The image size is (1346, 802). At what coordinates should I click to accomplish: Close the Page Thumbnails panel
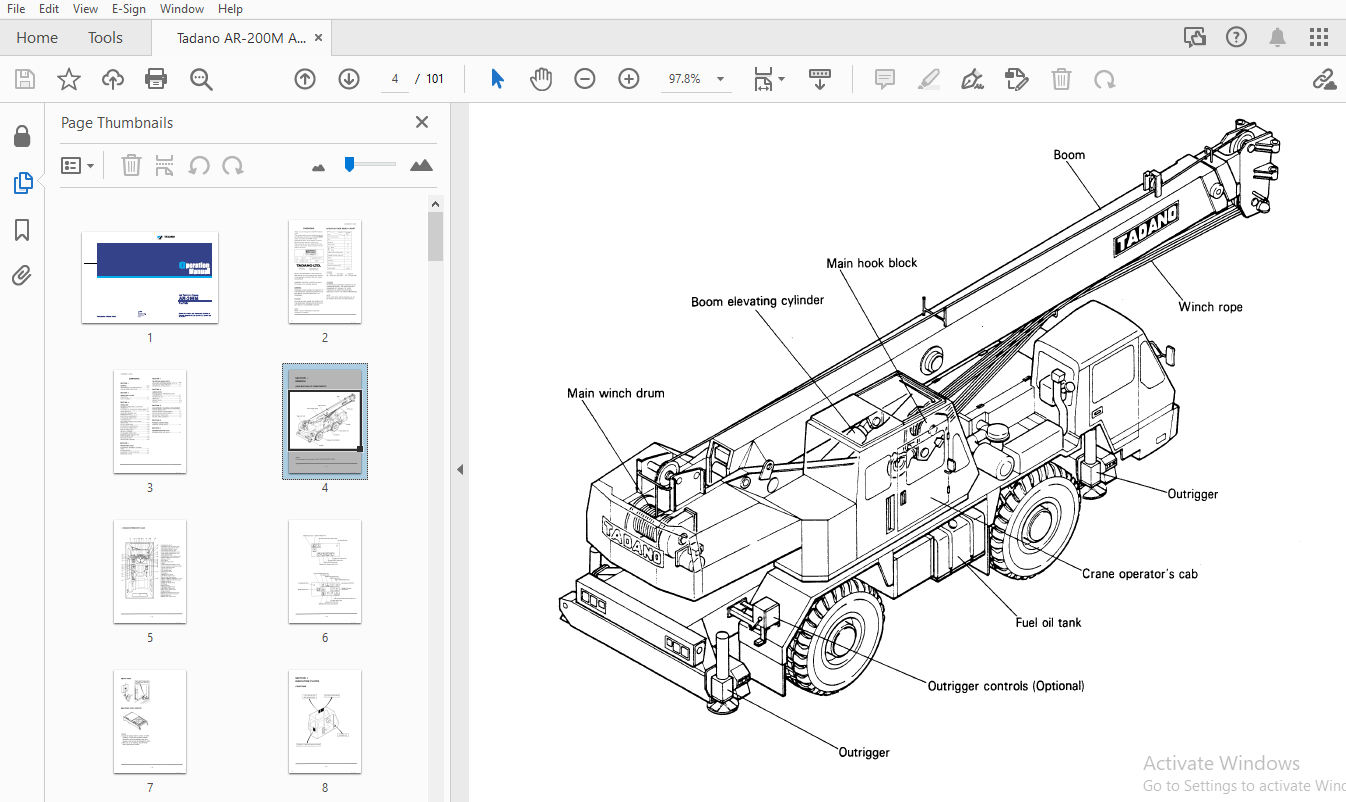click(x=422, y=122)
